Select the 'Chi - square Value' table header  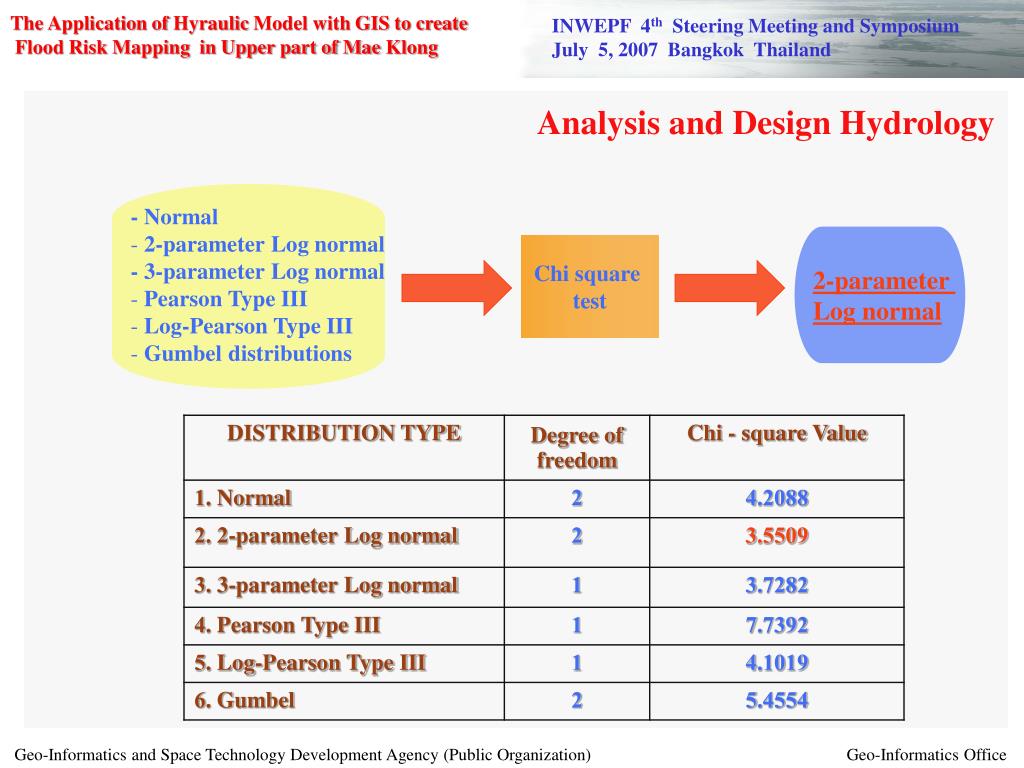(777, 434)
